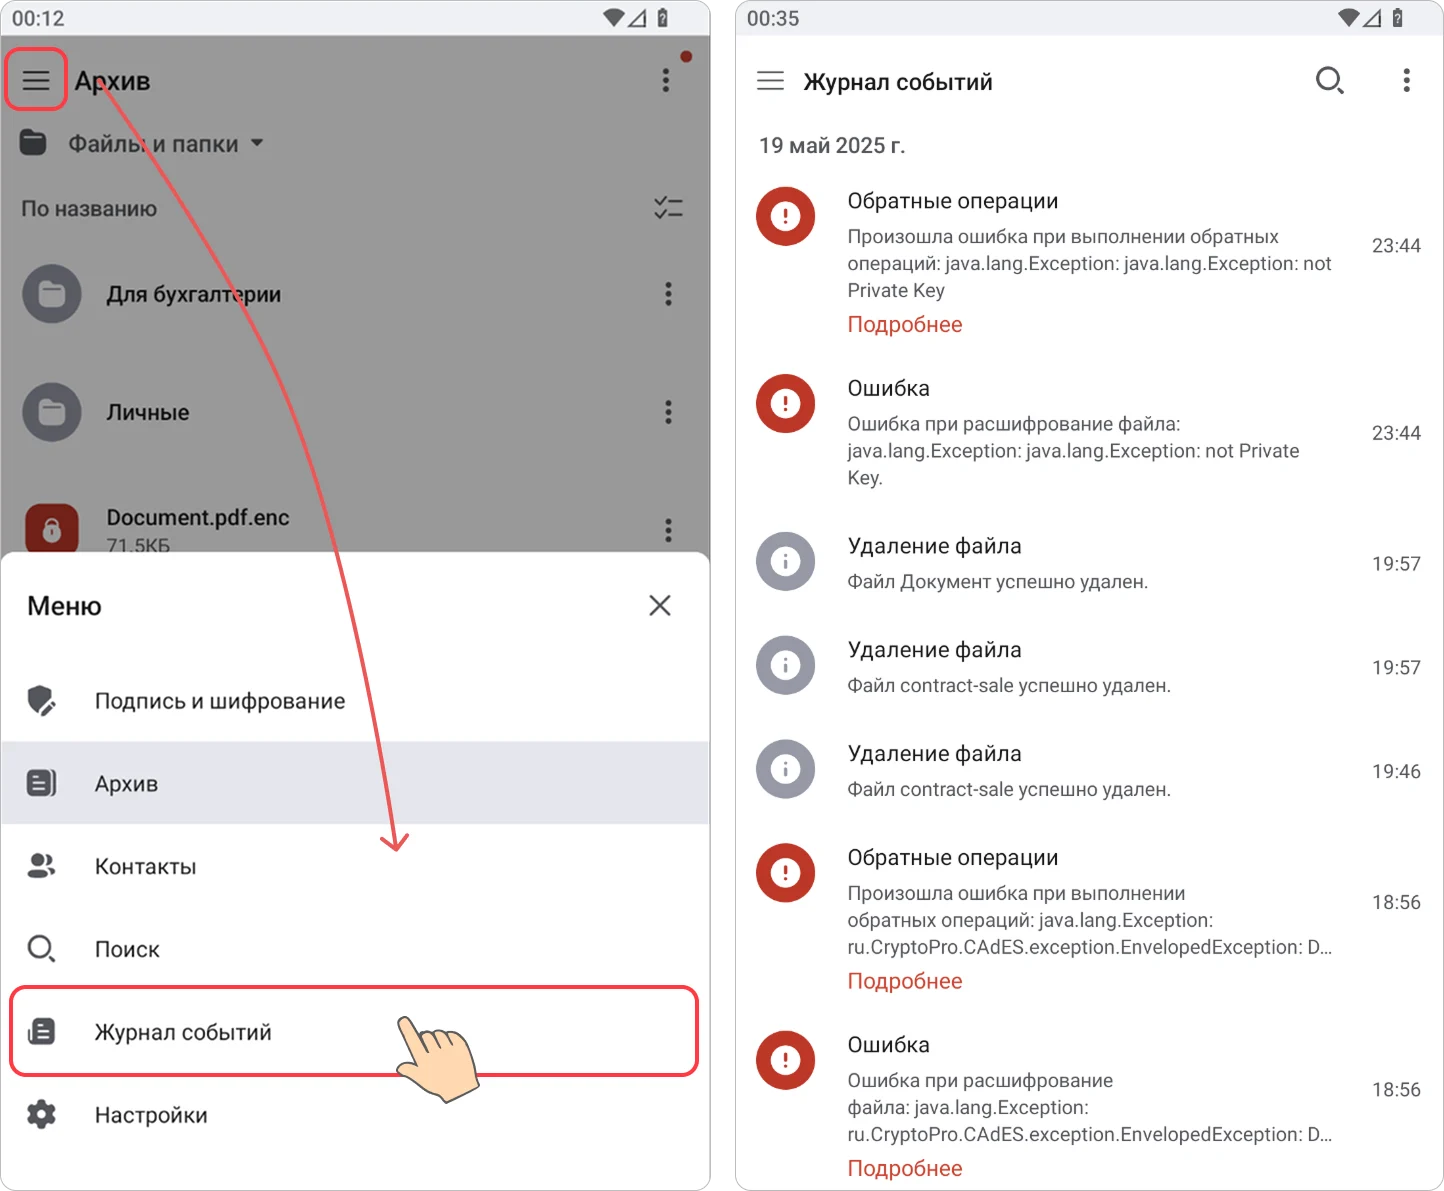Image resolution: width=1444 pixels, height=1191 pixels.
Task: Click Подробнее under 18:56 Обратные операции
Action: tap(905, 982)
